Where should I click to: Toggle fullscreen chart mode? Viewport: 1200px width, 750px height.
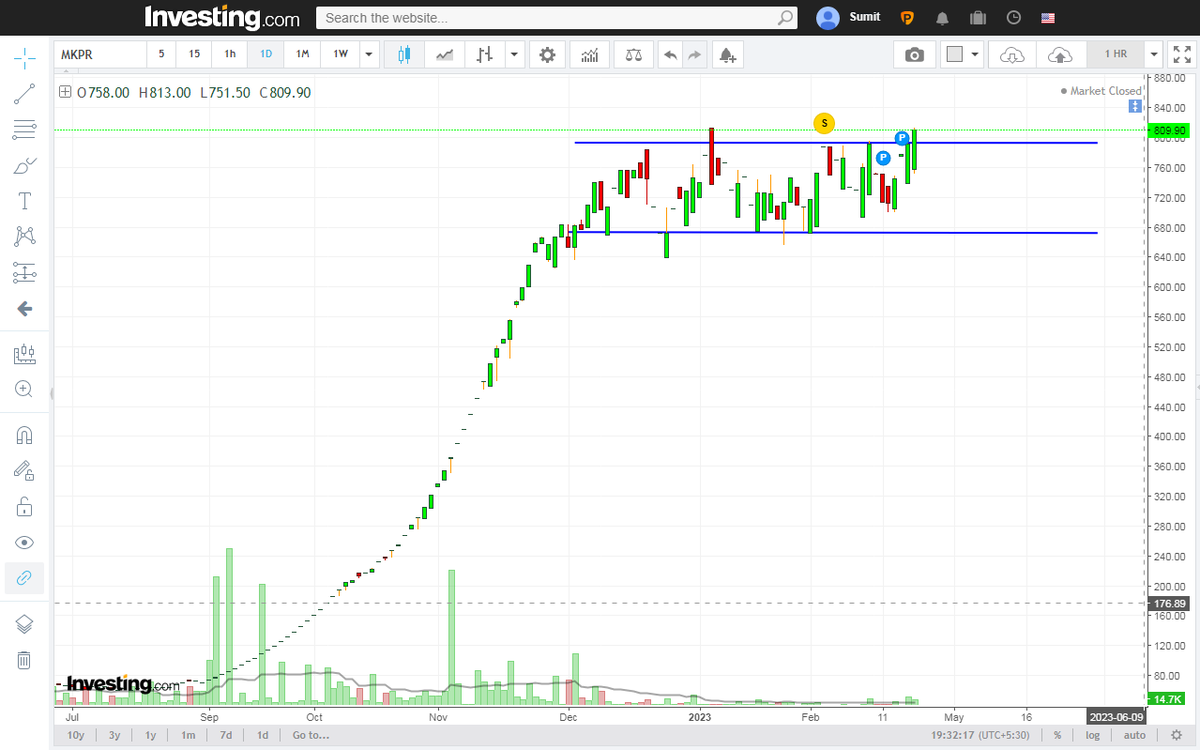pyautogui.click(x=1181, y=55)
